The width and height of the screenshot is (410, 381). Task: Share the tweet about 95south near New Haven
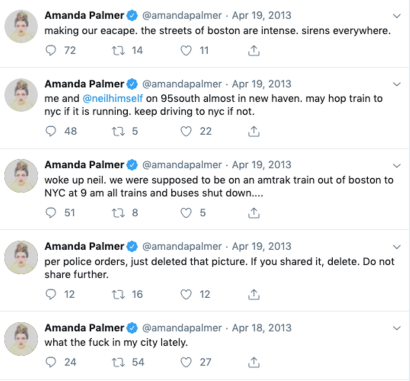254,131
